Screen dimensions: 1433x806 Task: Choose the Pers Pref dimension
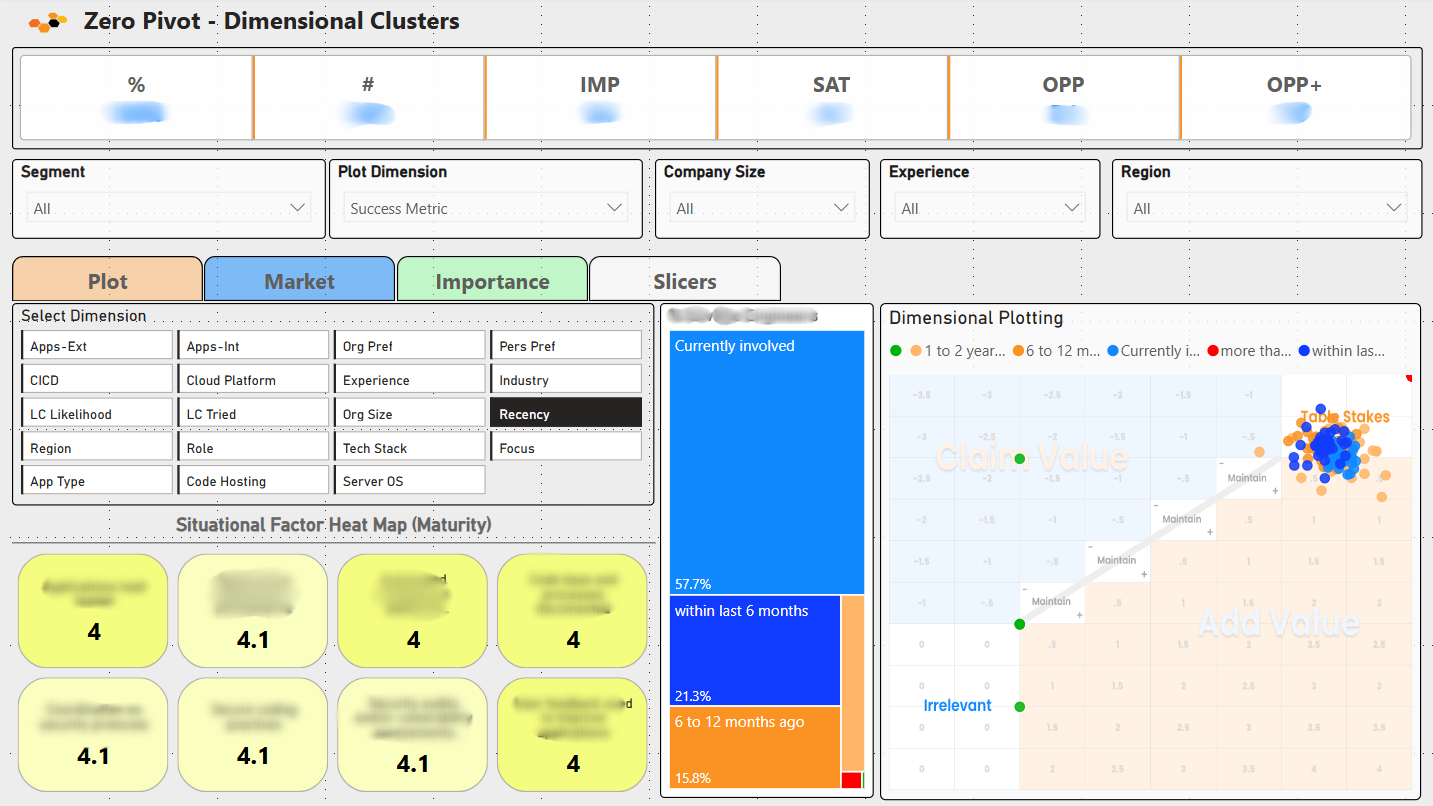pos(566,346)
